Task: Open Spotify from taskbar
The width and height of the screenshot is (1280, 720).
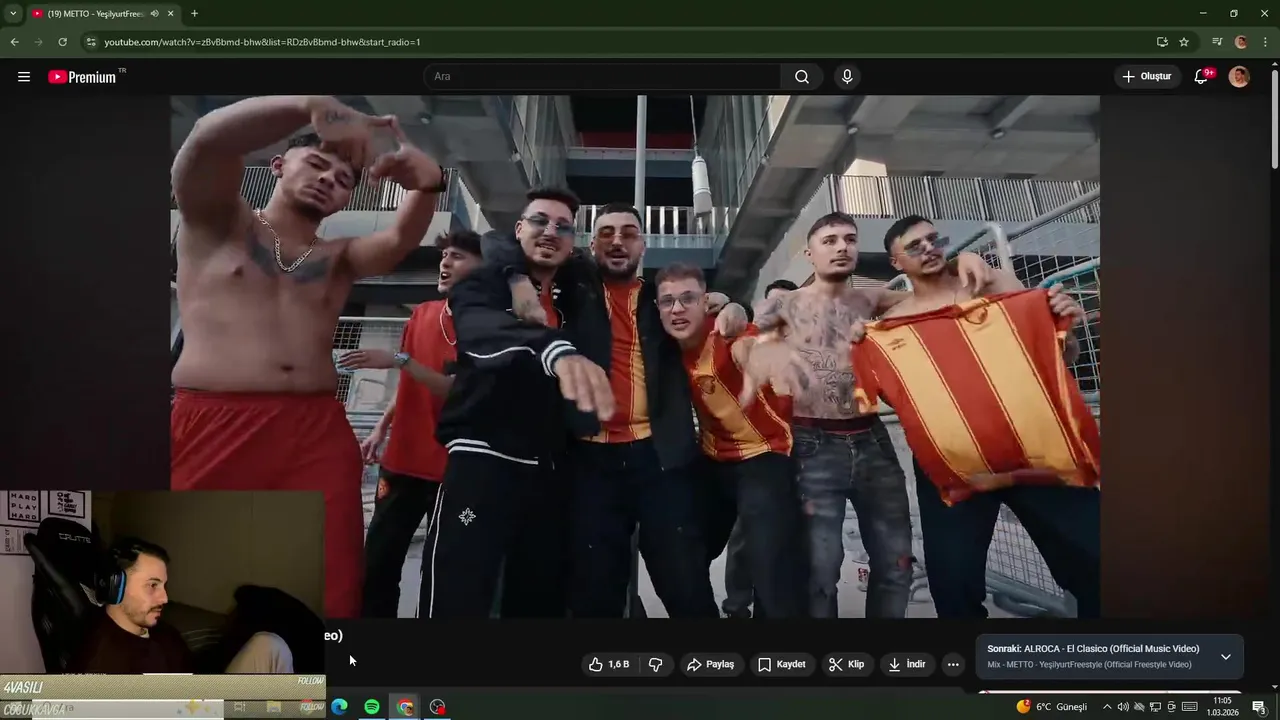Action: (372, 707)
